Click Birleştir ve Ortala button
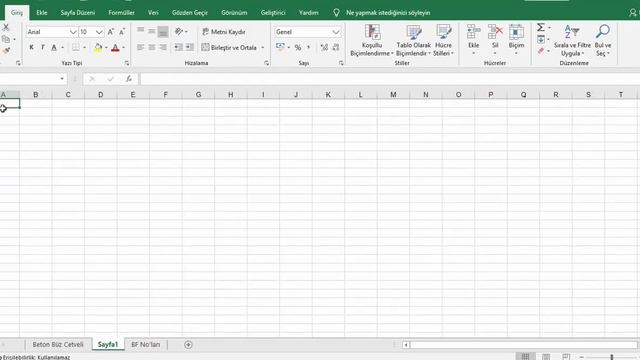The image size is (640, 360). coord(229,48)
